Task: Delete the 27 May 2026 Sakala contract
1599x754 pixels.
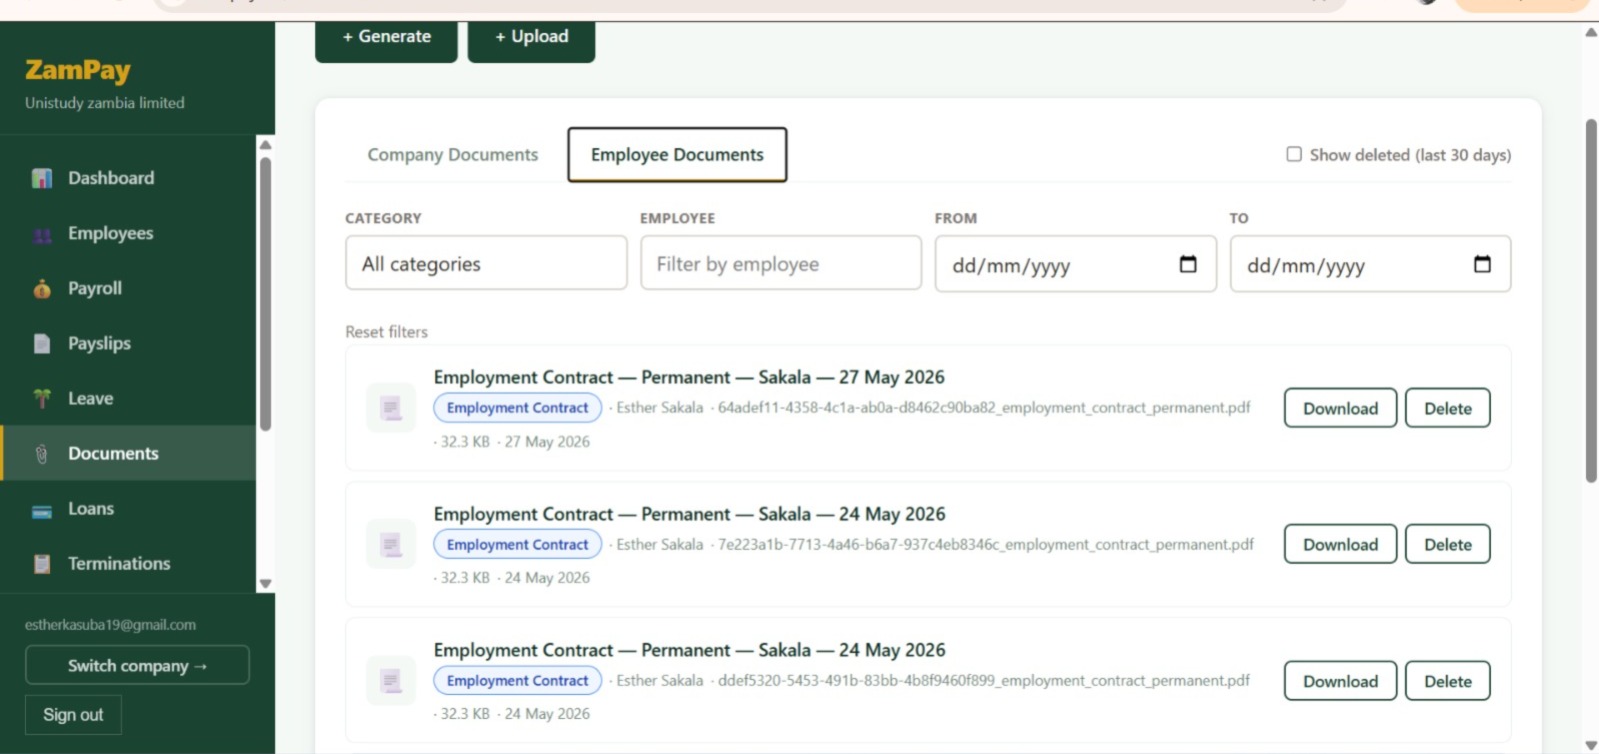Action: click(1447, 408)
